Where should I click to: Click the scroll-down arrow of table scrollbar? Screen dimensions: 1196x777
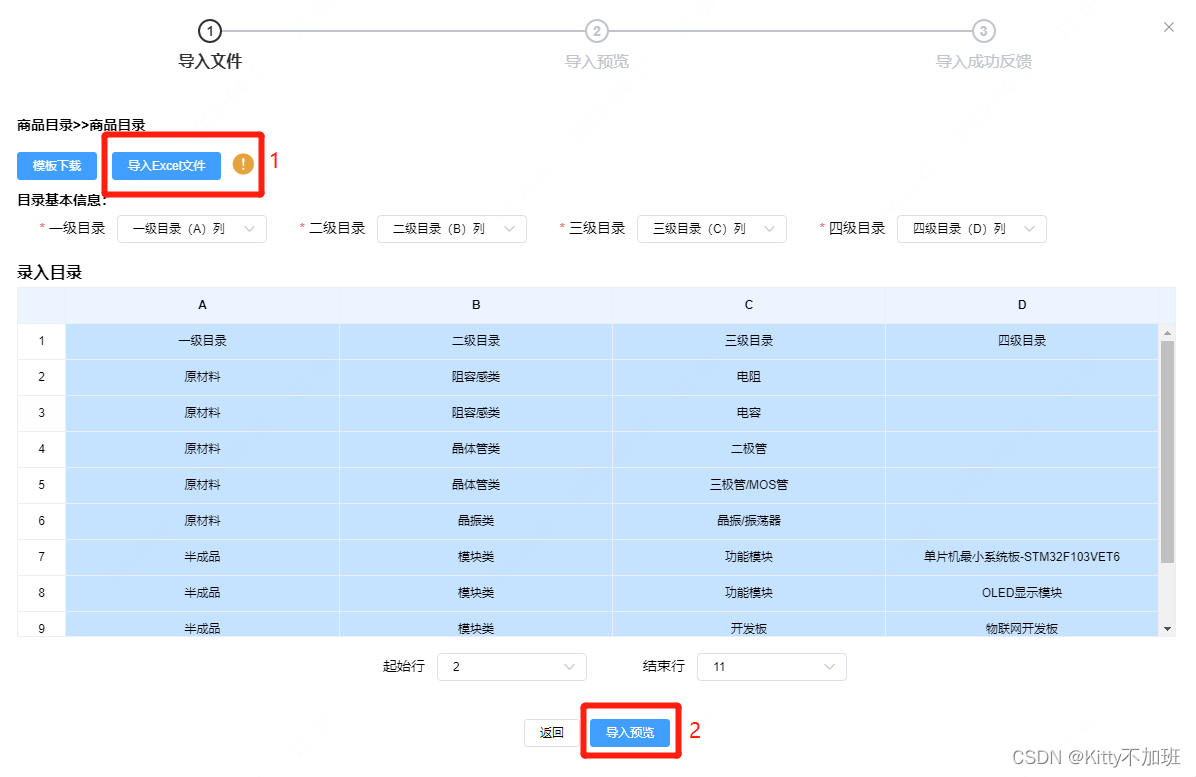(x=1167, y=629)
